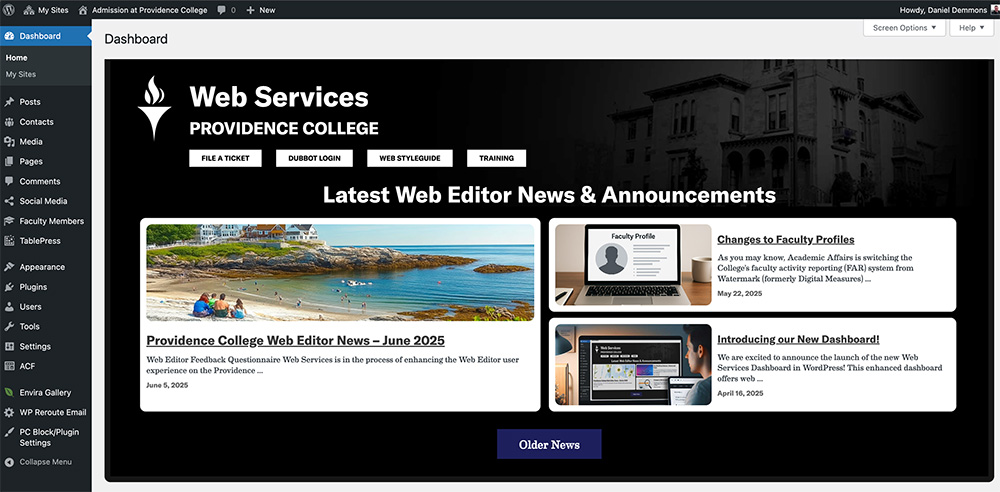1000x492 pixels.
Task: Expand the Screen Options dropdown
Action: click(904, 28)
